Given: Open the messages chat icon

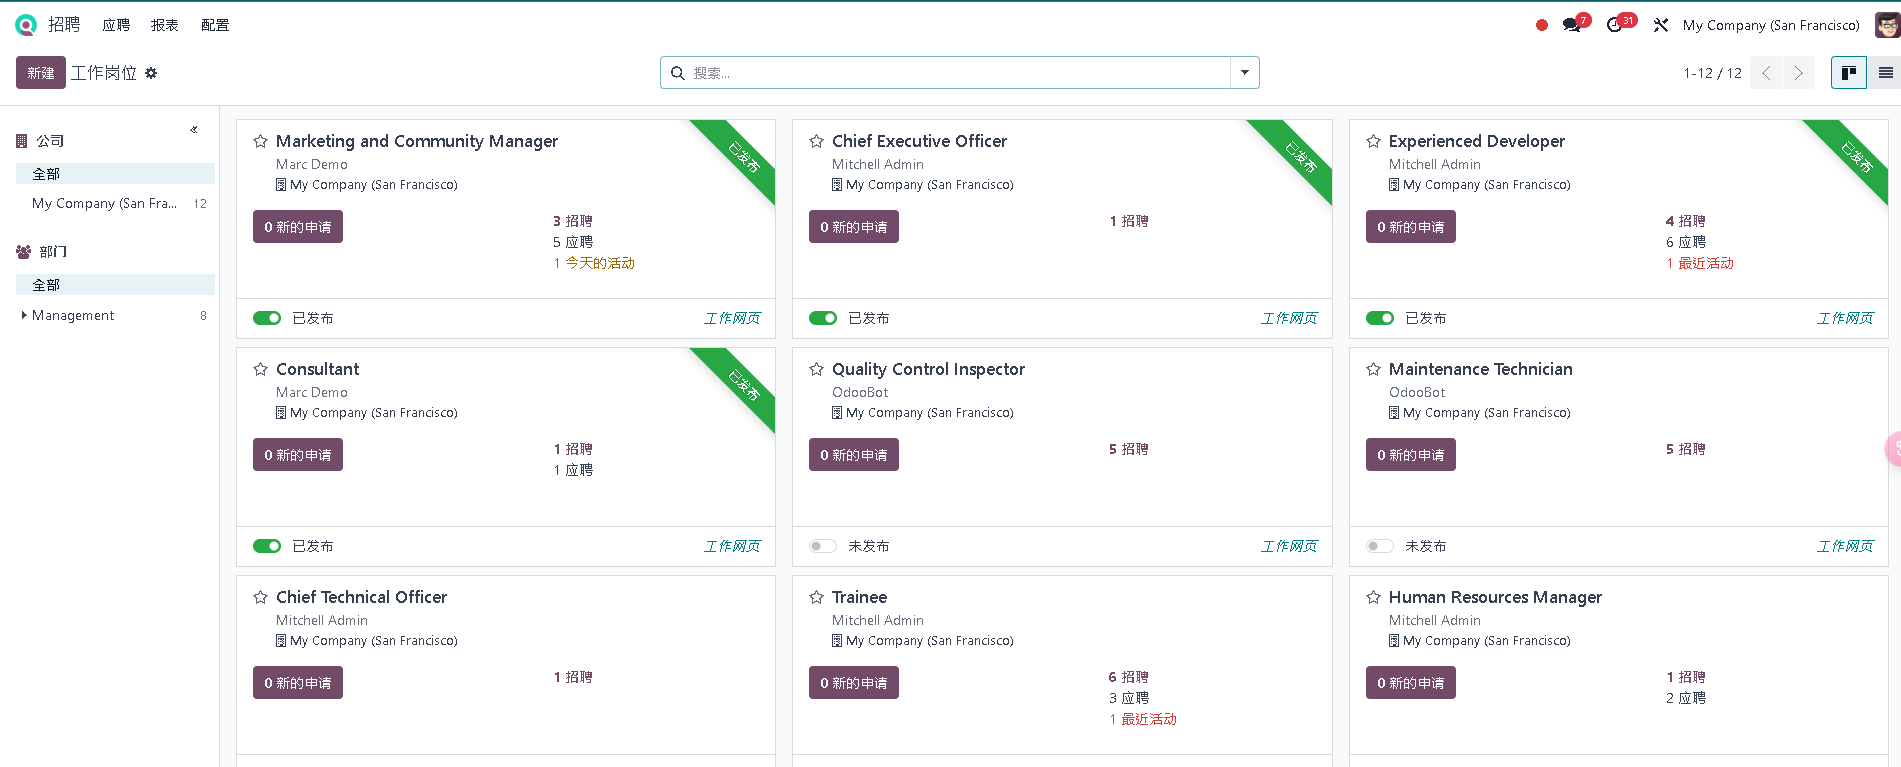Looking at the screenshot, I should coord(1571,25).
